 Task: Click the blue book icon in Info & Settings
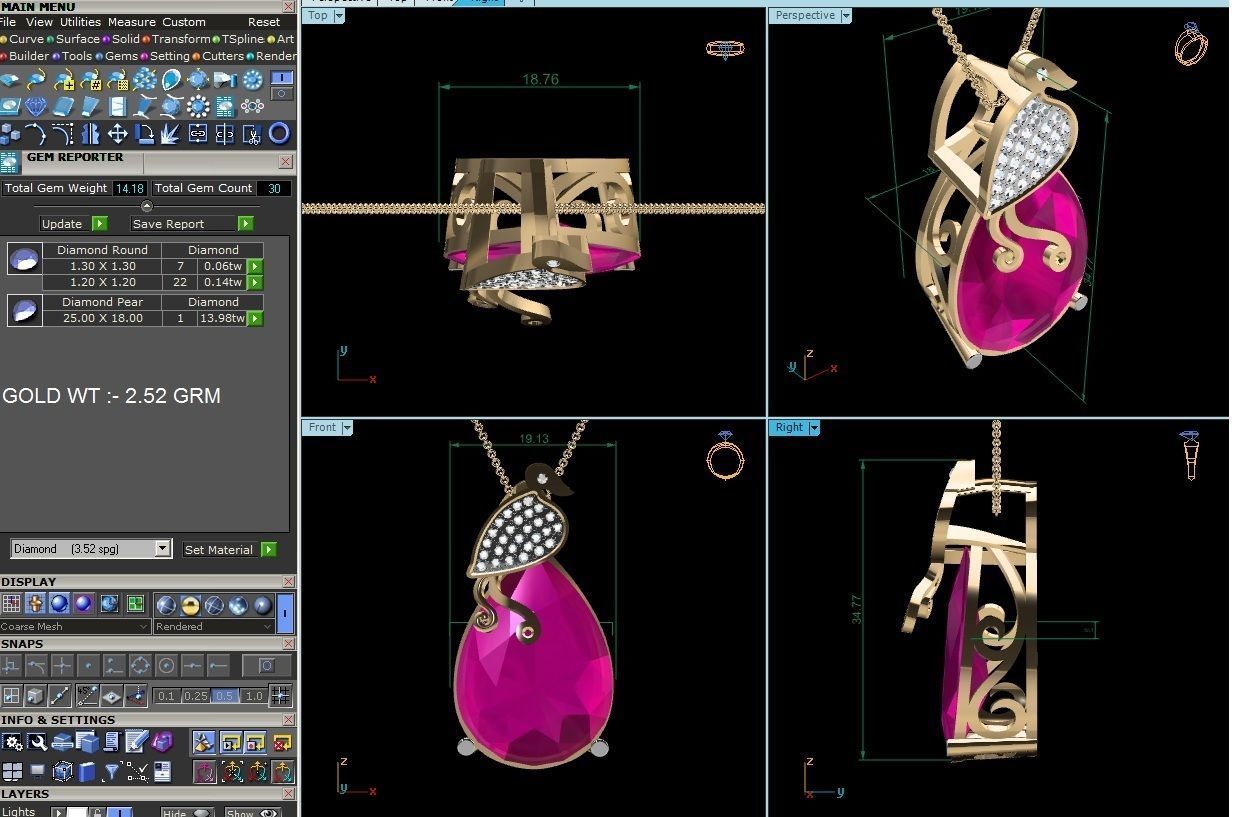pyautogui.click(x=87, y=771)
